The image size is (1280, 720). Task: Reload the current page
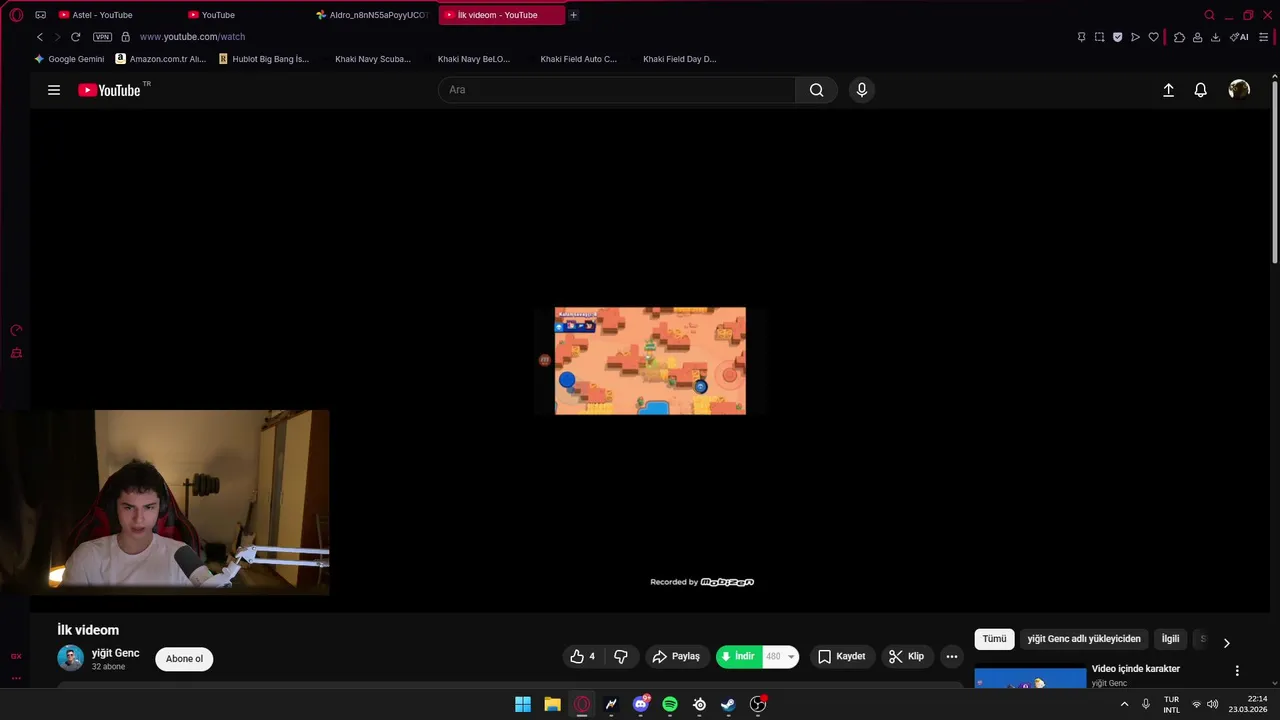(x=75, y=37)
